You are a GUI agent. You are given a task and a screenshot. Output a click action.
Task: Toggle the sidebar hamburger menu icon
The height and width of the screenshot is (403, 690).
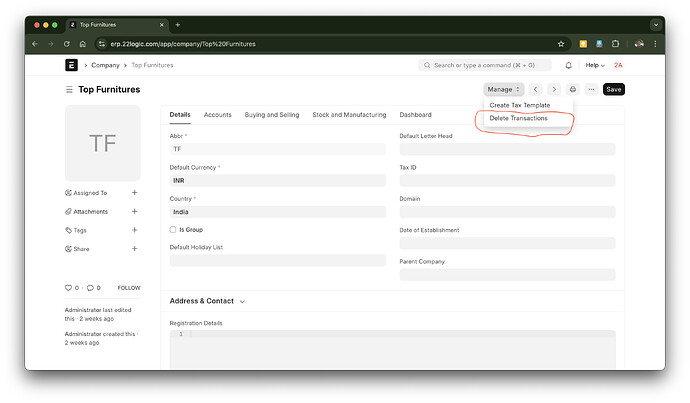(69, 90)
